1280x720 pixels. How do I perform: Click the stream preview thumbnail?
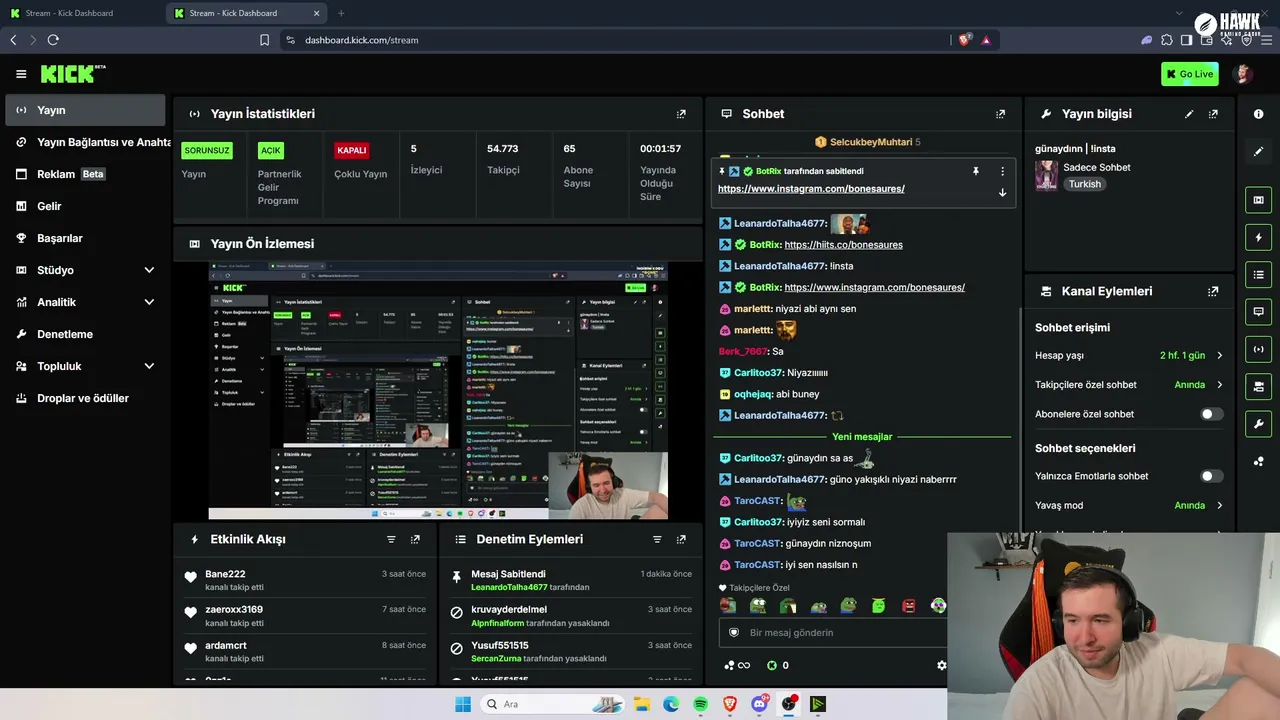(438, 391)
